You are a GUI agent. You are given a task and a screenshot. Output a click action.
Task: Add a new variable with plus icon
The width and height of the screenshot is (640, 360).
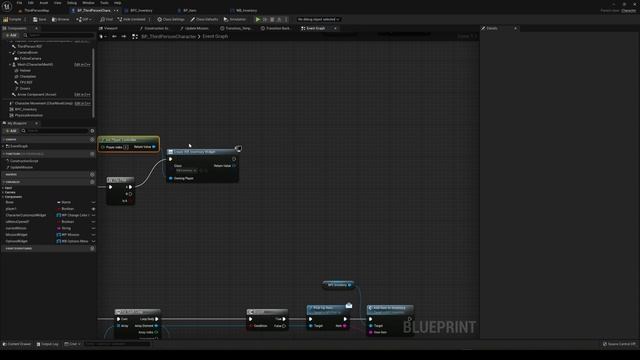coord(92,182)
